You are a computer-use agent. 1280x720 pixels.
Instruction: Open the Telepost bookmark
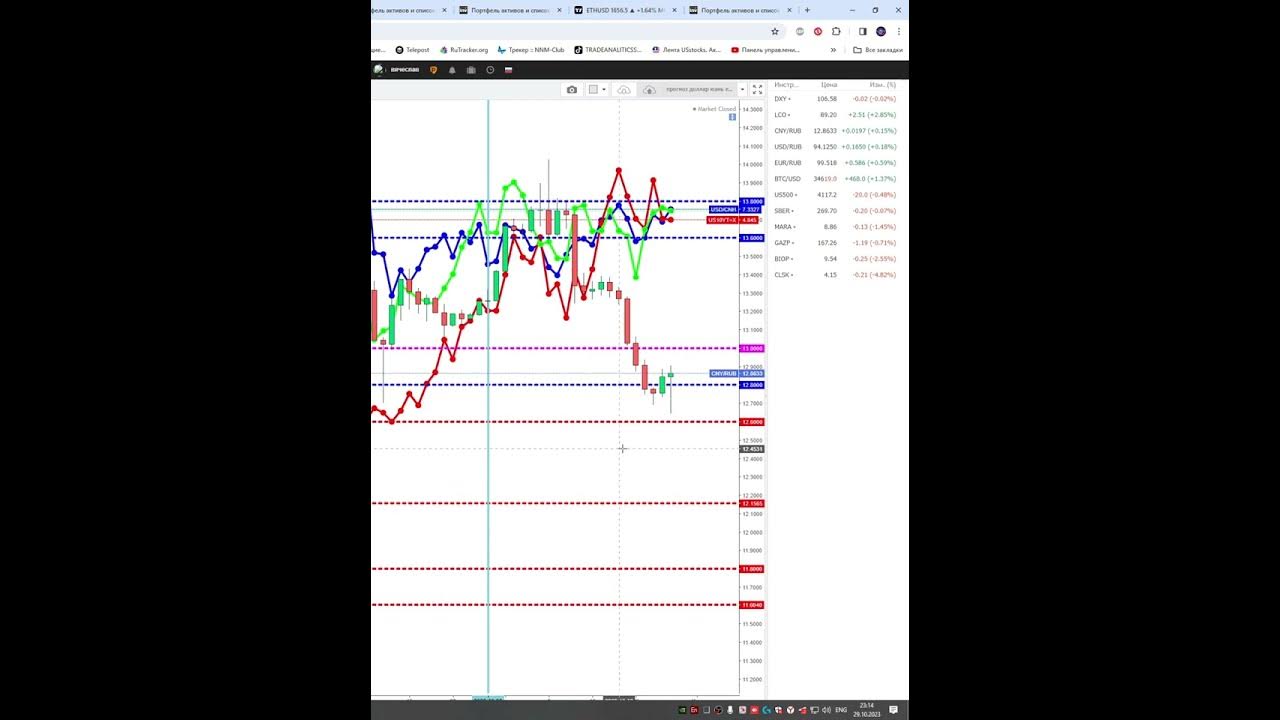[412, 49]
